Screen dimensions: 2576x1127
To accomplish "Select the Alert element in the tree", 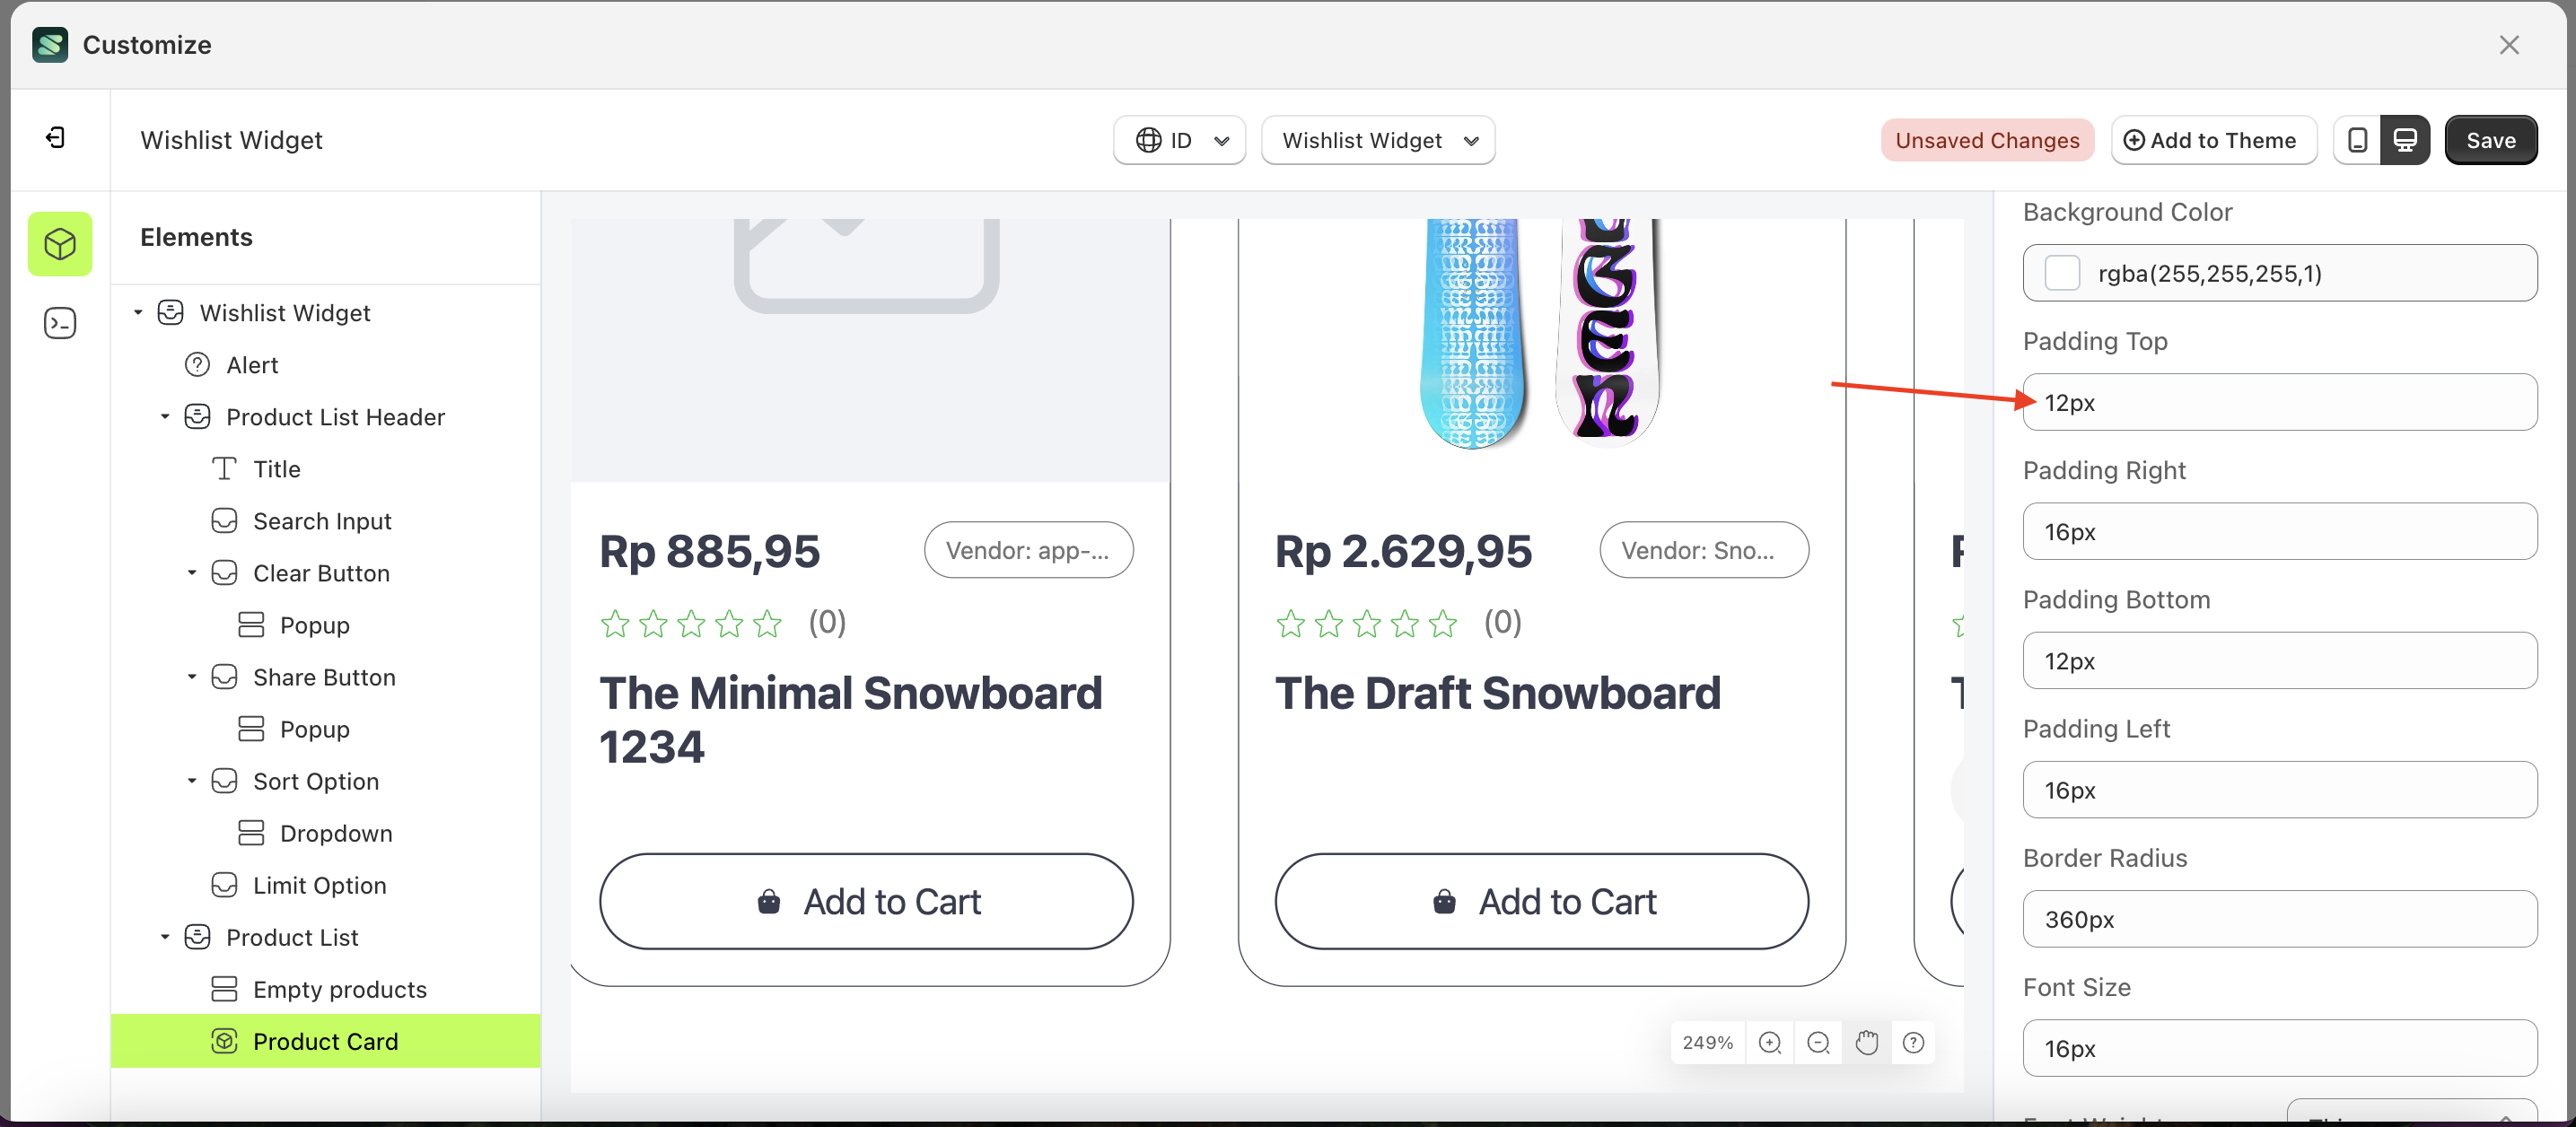I will pos(250,364).
